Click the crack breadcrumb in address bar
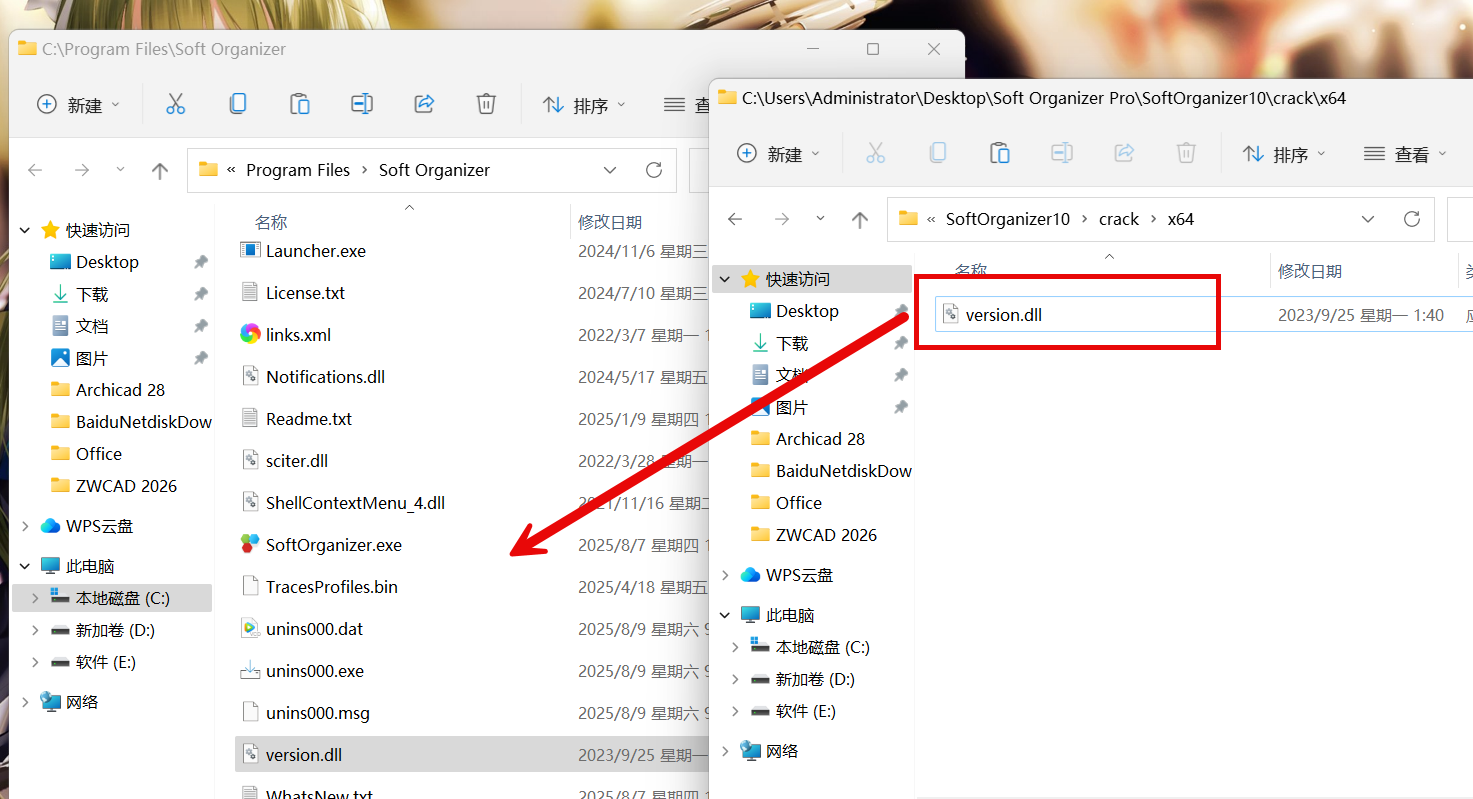Viewport: 1473px width, 799px height. click(x=1118, y=219)
